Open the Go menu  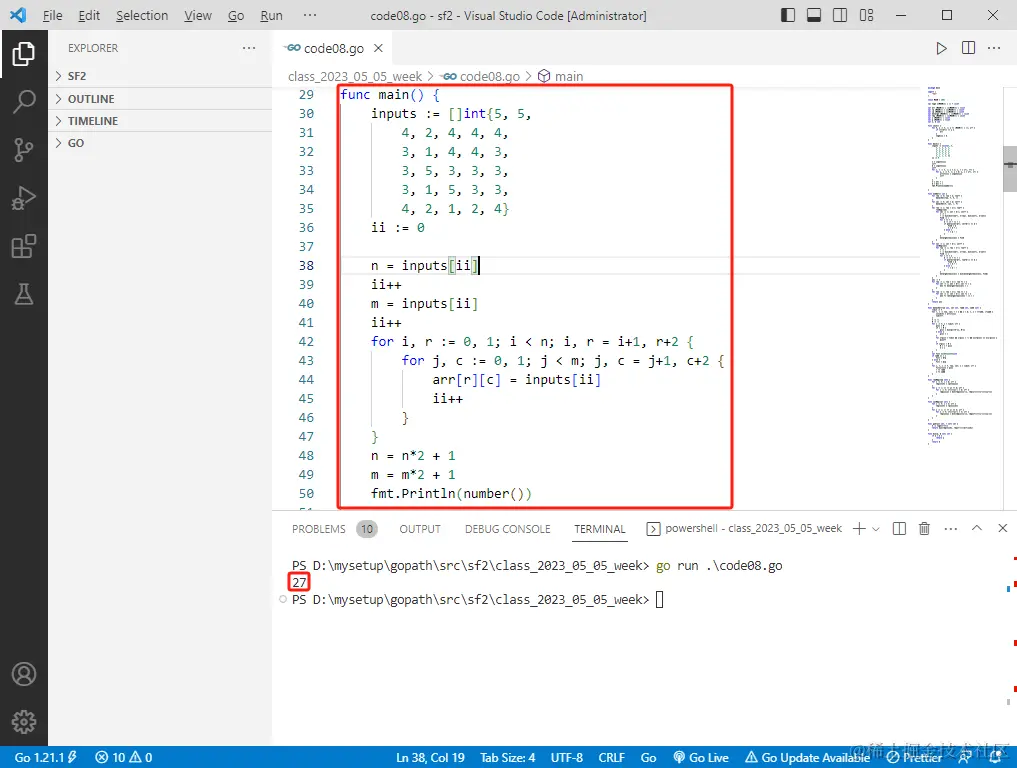point(235,16)
